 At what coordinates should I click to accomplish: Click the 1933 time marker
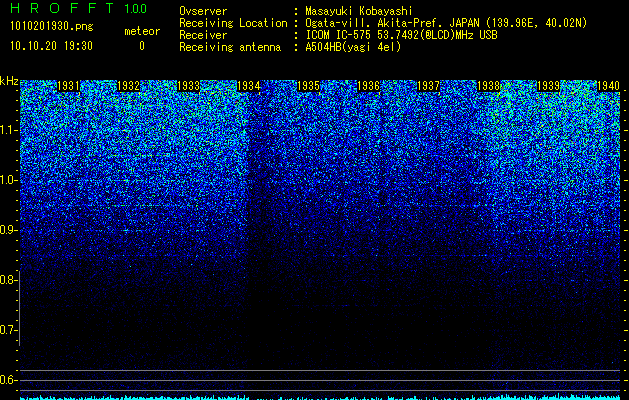tap(189, 86)
